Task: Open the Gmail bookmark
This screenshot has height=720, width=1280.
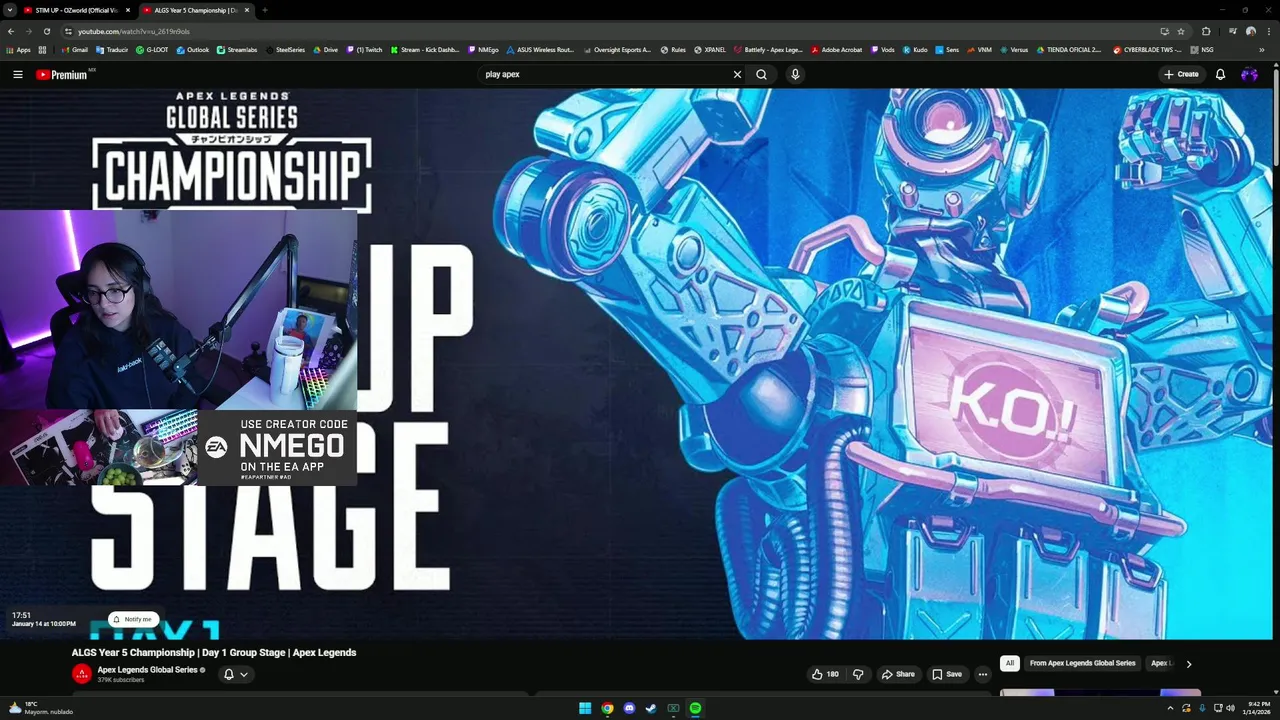Action: (x=74, y=49)
